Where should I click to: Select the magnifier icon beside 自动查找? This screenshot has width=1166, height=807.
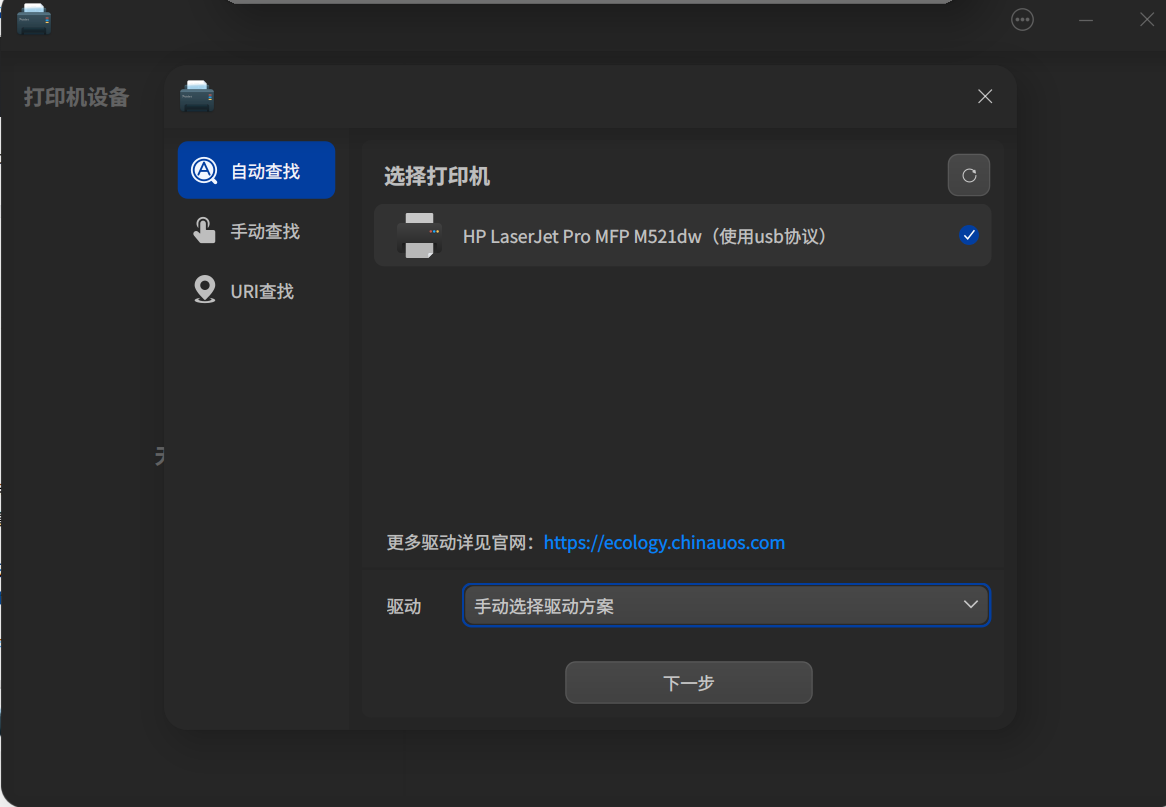[x=205, y=170]
